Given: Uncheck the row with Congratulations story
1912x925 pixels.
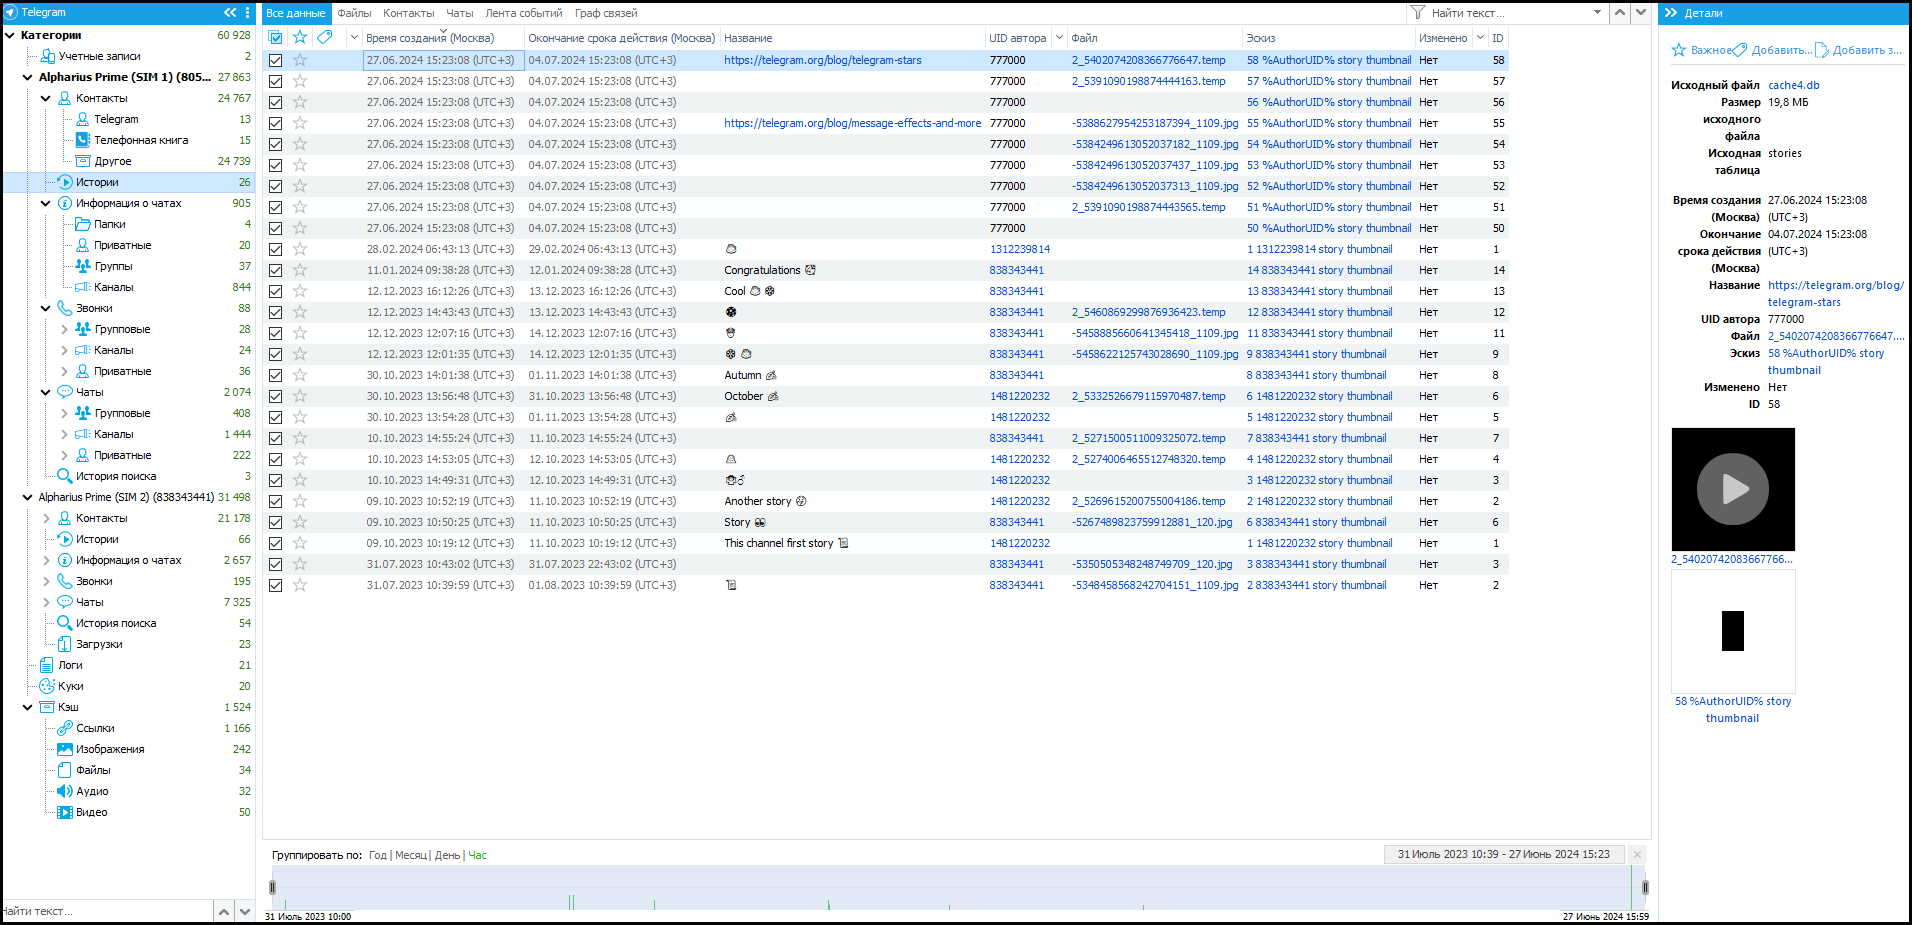Looking at the screenshot, I should (276, 270).
